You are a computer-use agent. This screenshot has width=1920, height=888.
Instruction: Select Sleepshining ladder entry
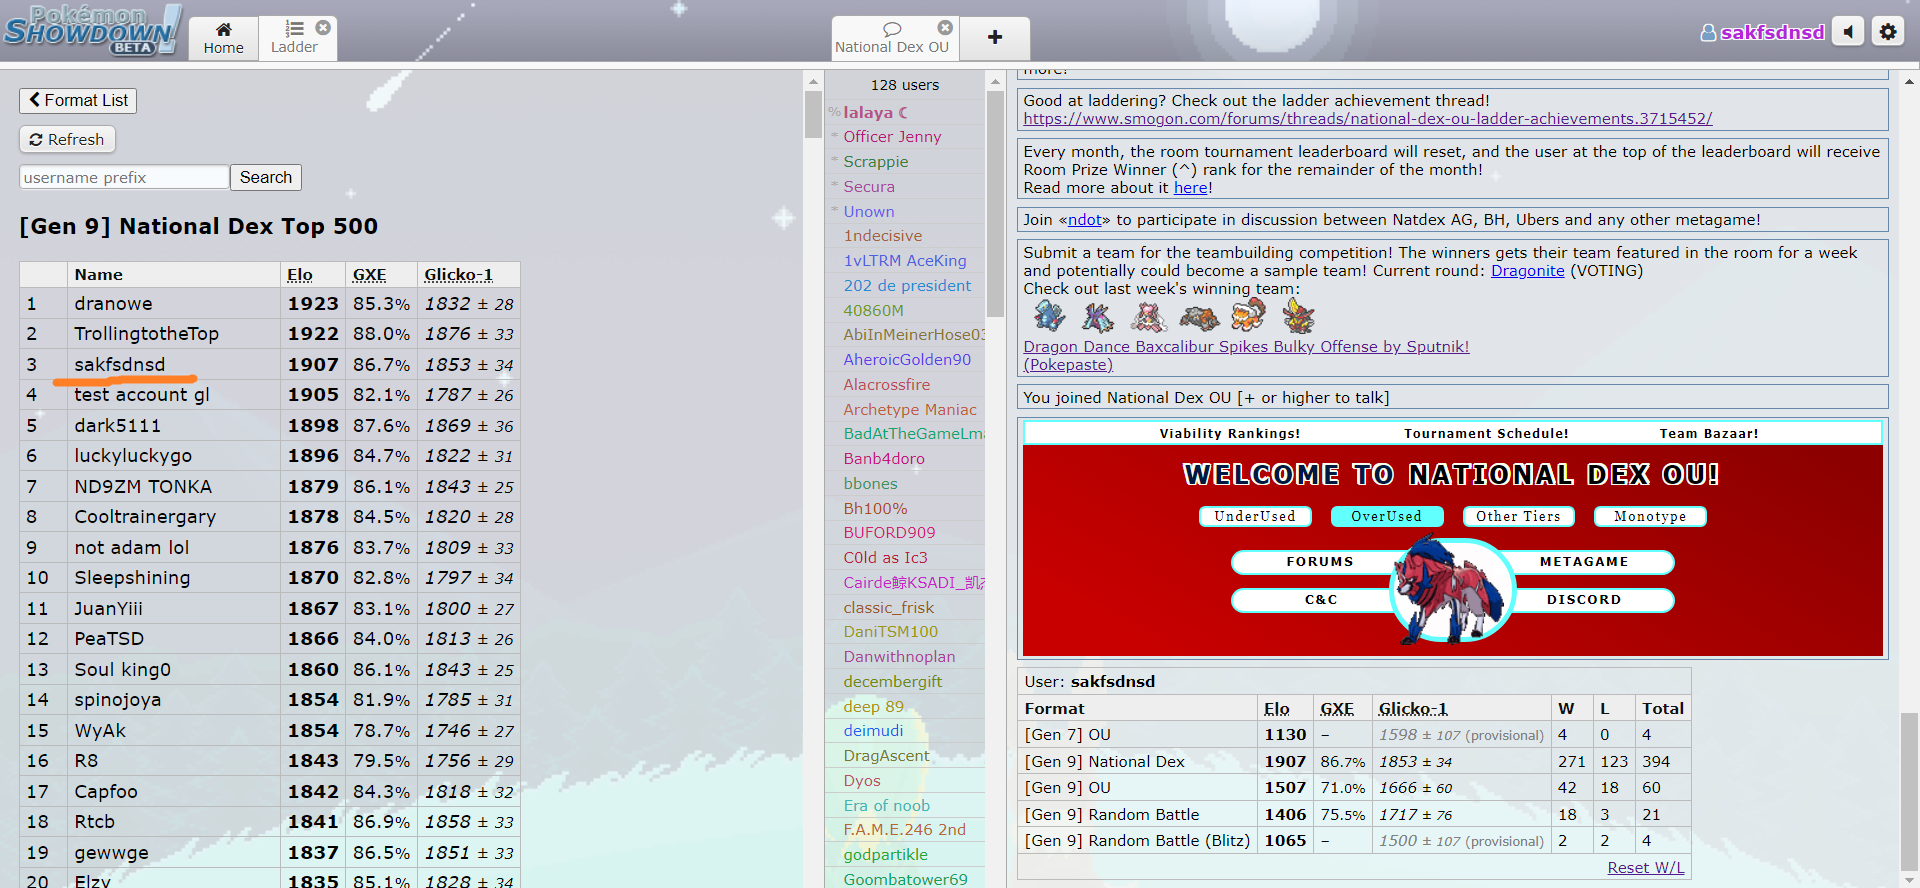pyautogui.click(x=270, y=577)
